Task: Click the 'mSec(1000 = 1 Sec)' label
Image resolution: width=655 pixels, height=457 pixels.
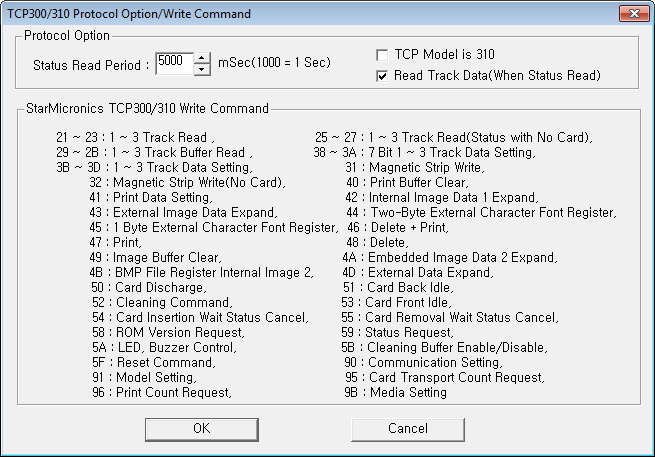Action: [274, 63]
